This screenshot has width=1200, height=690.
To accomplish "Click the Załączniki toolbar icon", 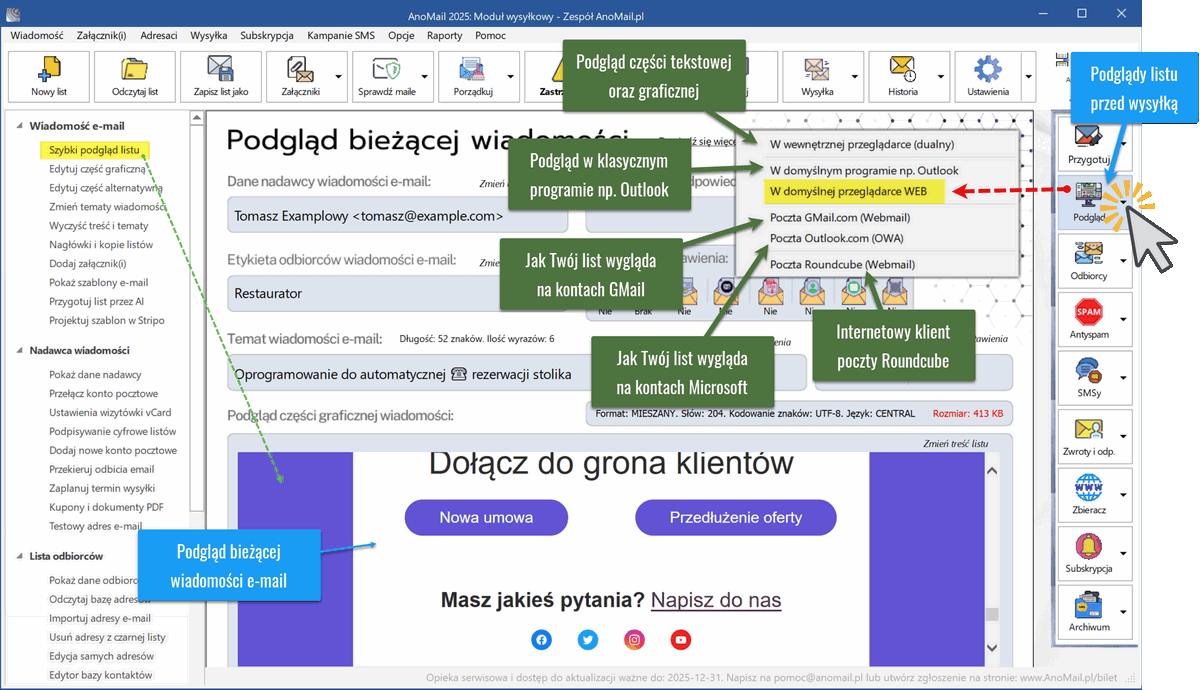I will [300, 70].
